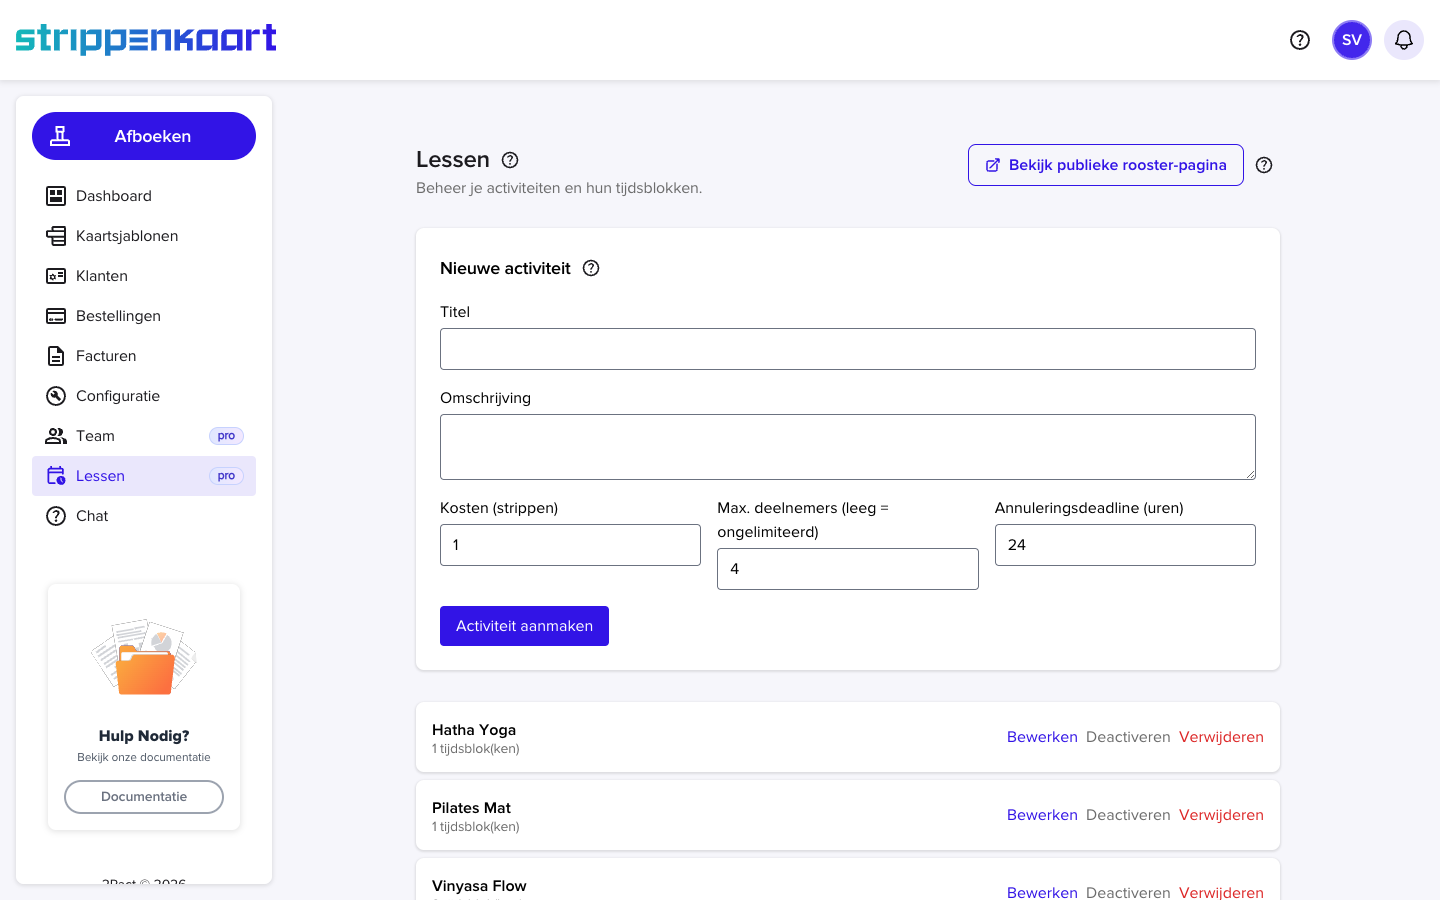The height and width of the screenshot is (900, 1440).
Task: Open the Configuratie menu item
Action: click(144, 396)
